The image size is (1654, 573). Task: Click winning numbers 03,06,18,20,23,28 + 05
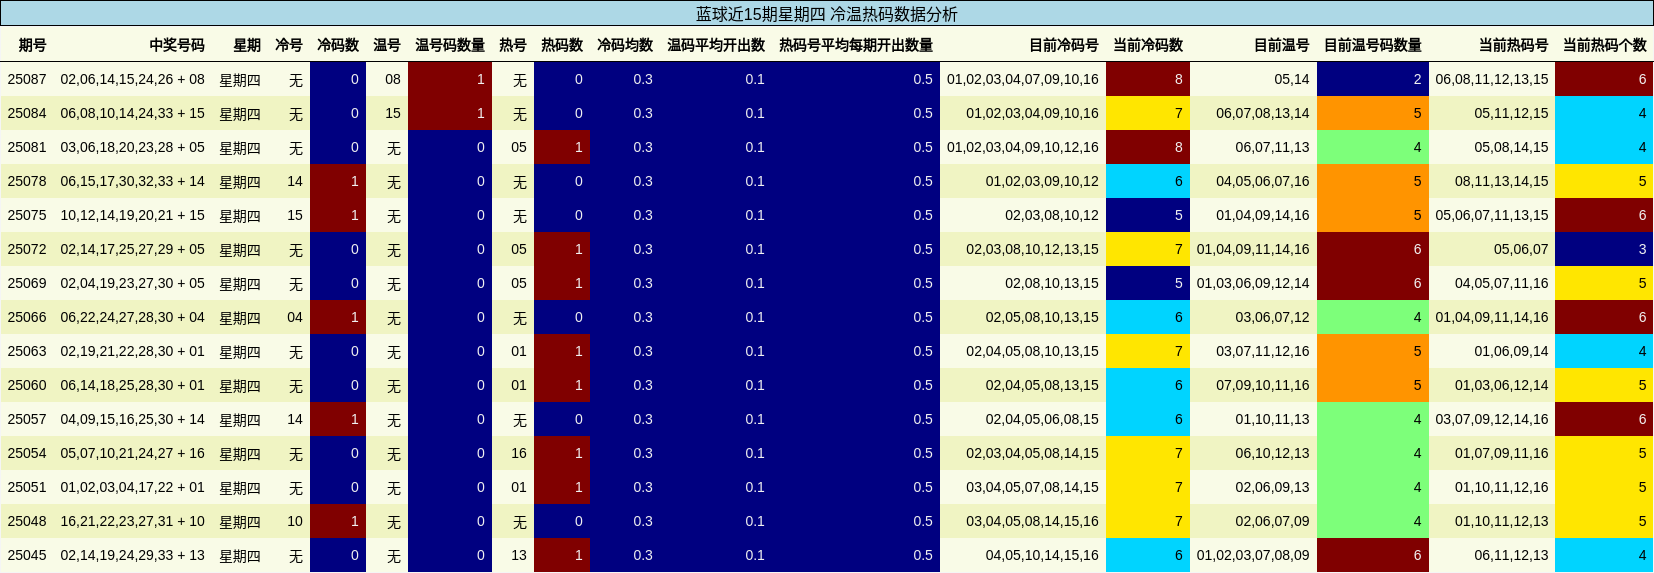tap(132, 147)
